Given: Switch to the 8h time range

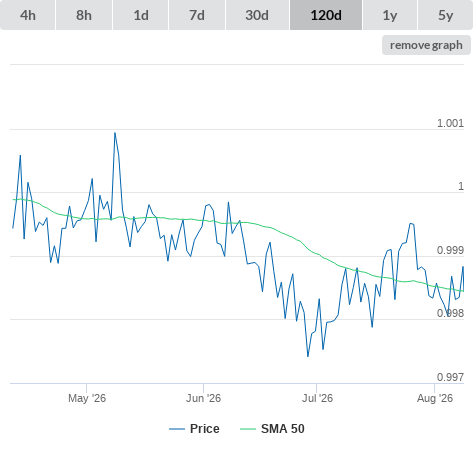Looking at the screenshot, I should [84, 15].
